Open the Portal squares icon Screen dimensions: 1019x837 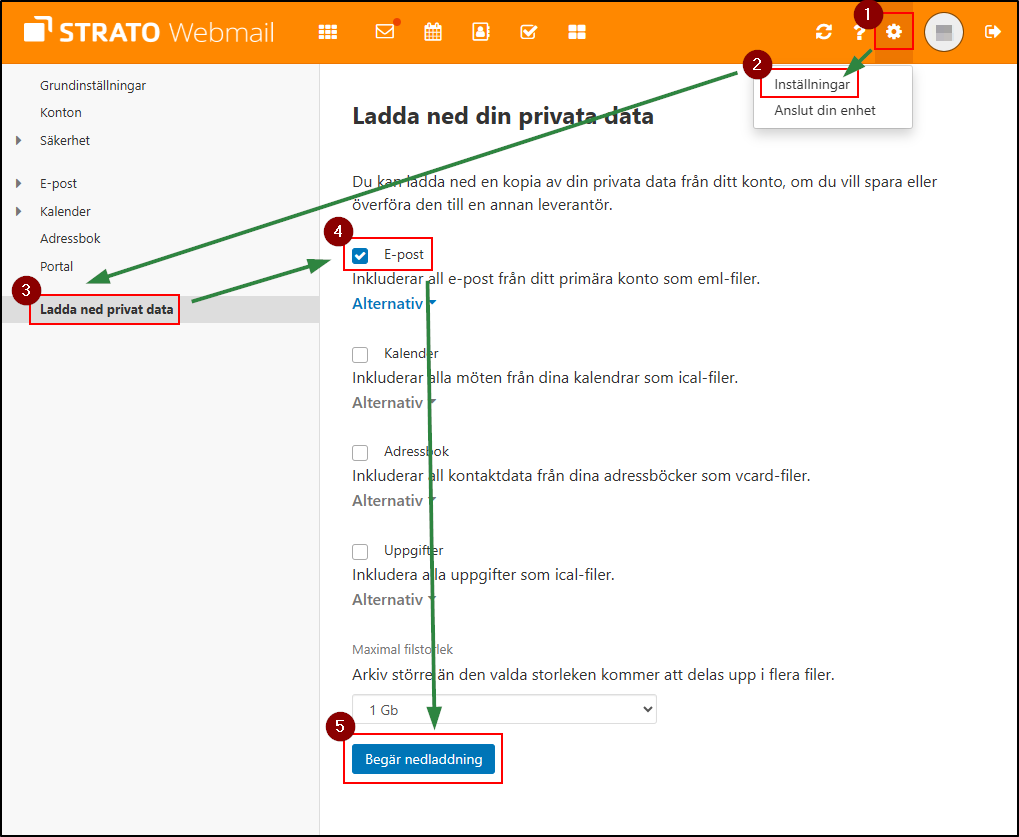[x=577, y=31]
